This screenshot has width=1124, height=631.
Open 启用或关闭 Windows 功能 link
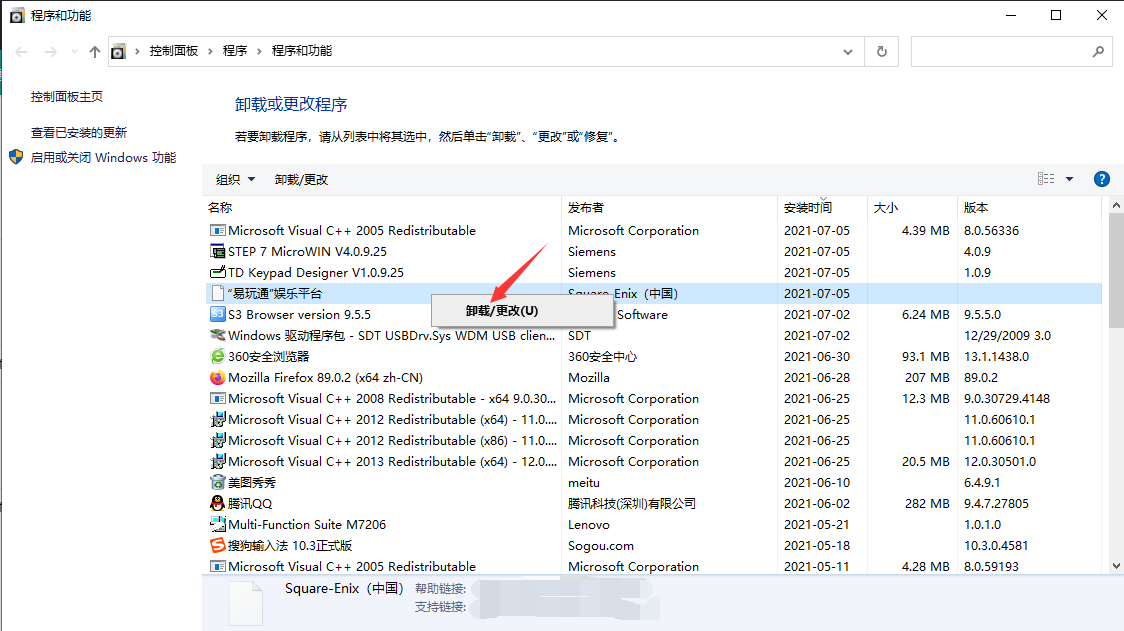tap(103, 157)
